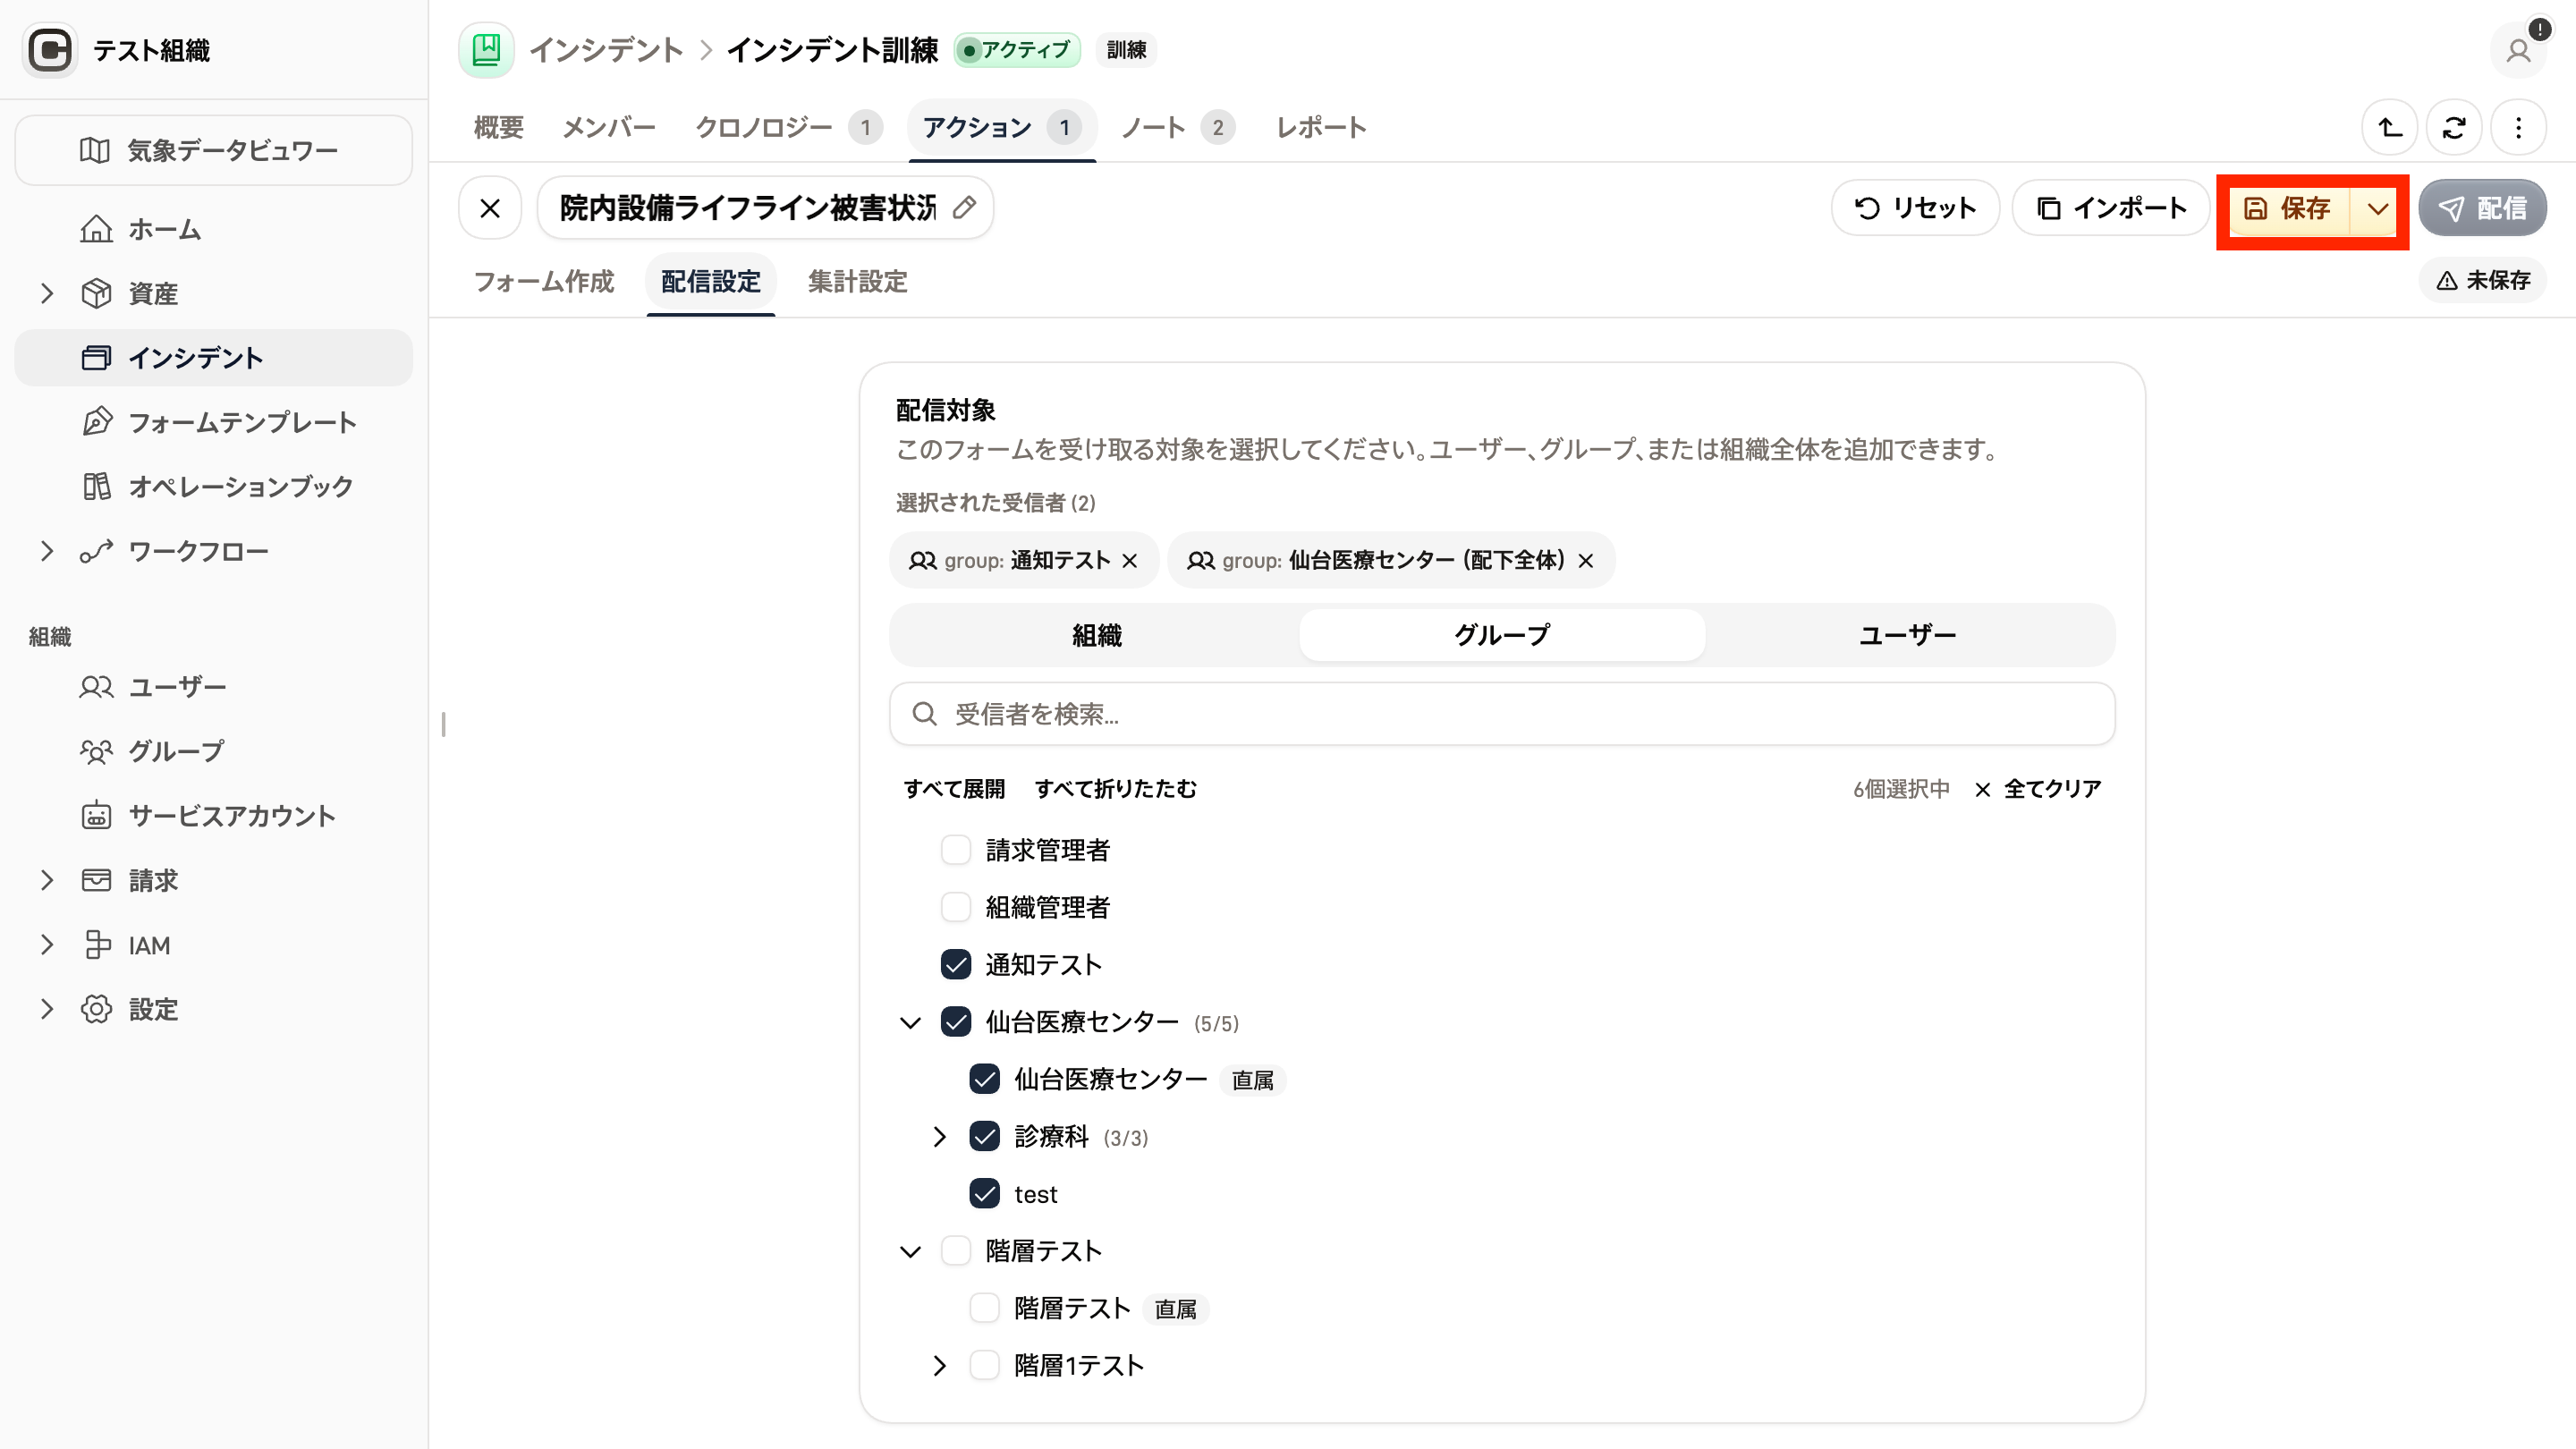
Task: Click the 保存 save button
Action: click(x=2288, y=208)
